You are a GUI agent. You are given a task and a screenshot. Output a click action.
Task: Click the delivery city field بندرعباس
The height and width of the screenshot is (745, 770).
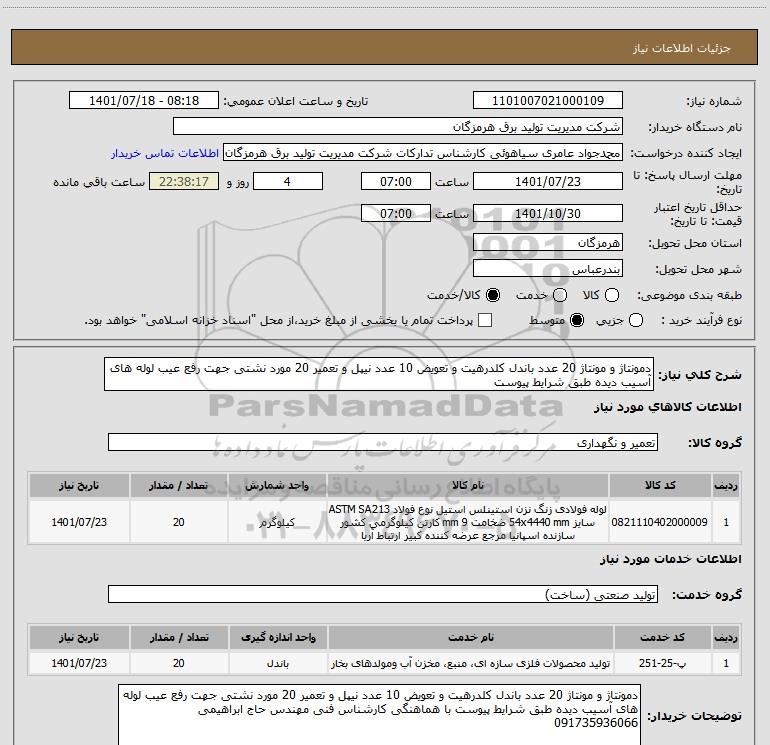tap(548, 268)
